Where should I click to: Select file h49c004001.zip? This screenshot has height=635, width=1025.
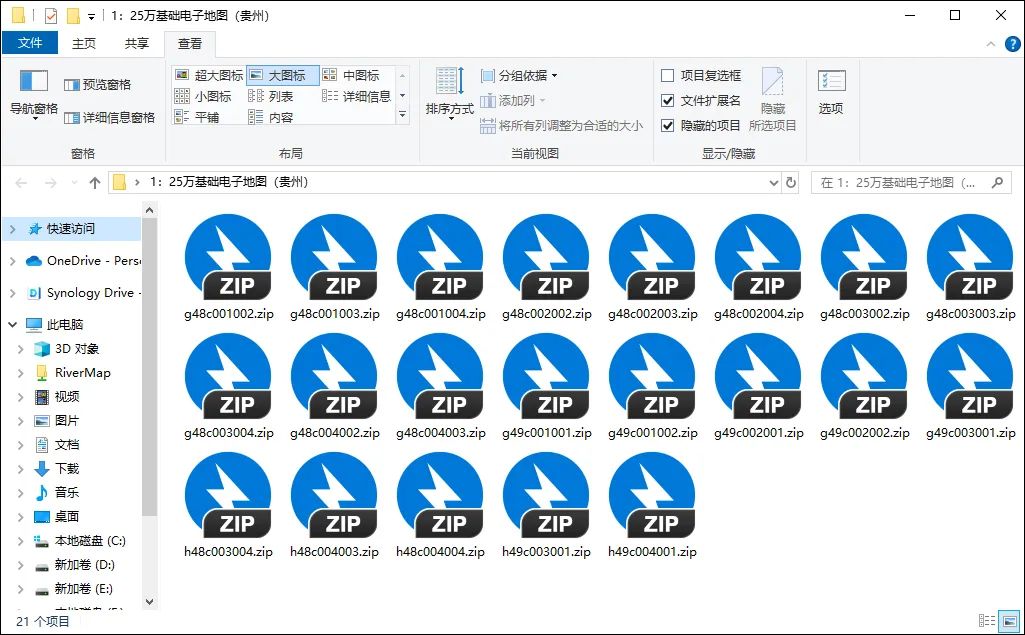pyautogui.click(x=652, y=506)
